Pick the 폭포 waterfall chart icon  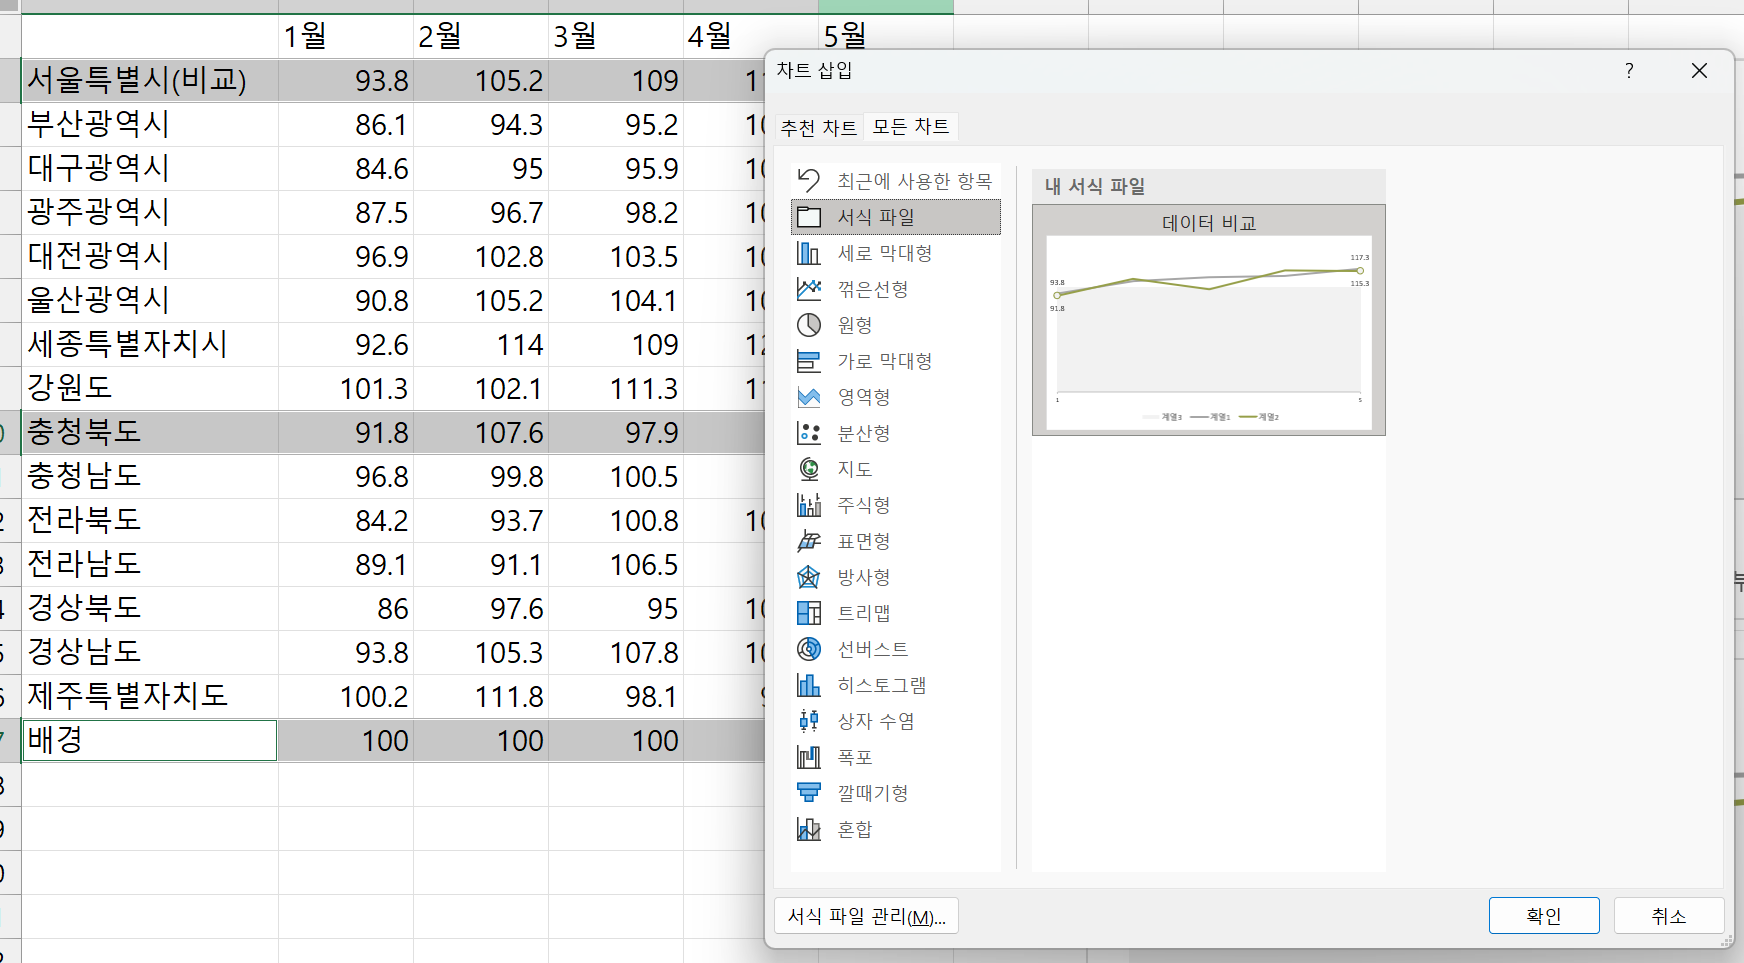pos(809,757)
